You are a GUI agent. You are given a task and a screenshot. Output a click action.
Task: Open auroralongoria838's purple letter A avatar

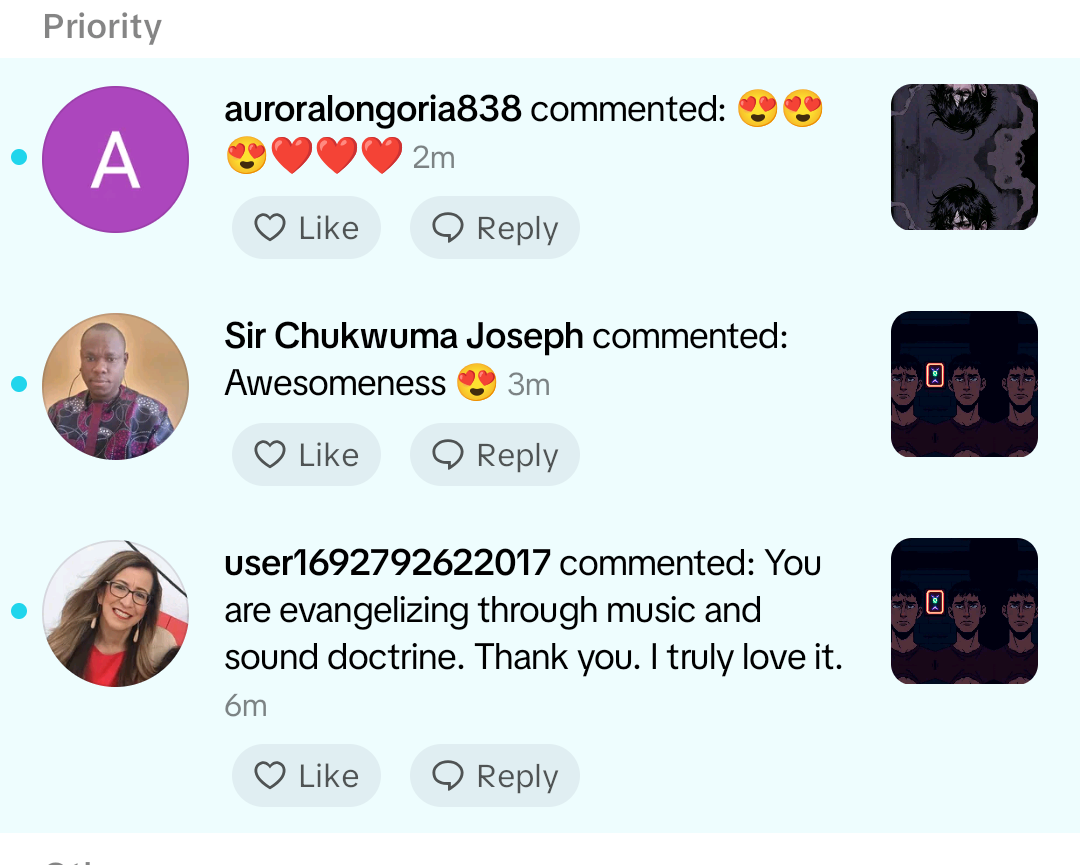pyautogui.click(x=116, y=159)
